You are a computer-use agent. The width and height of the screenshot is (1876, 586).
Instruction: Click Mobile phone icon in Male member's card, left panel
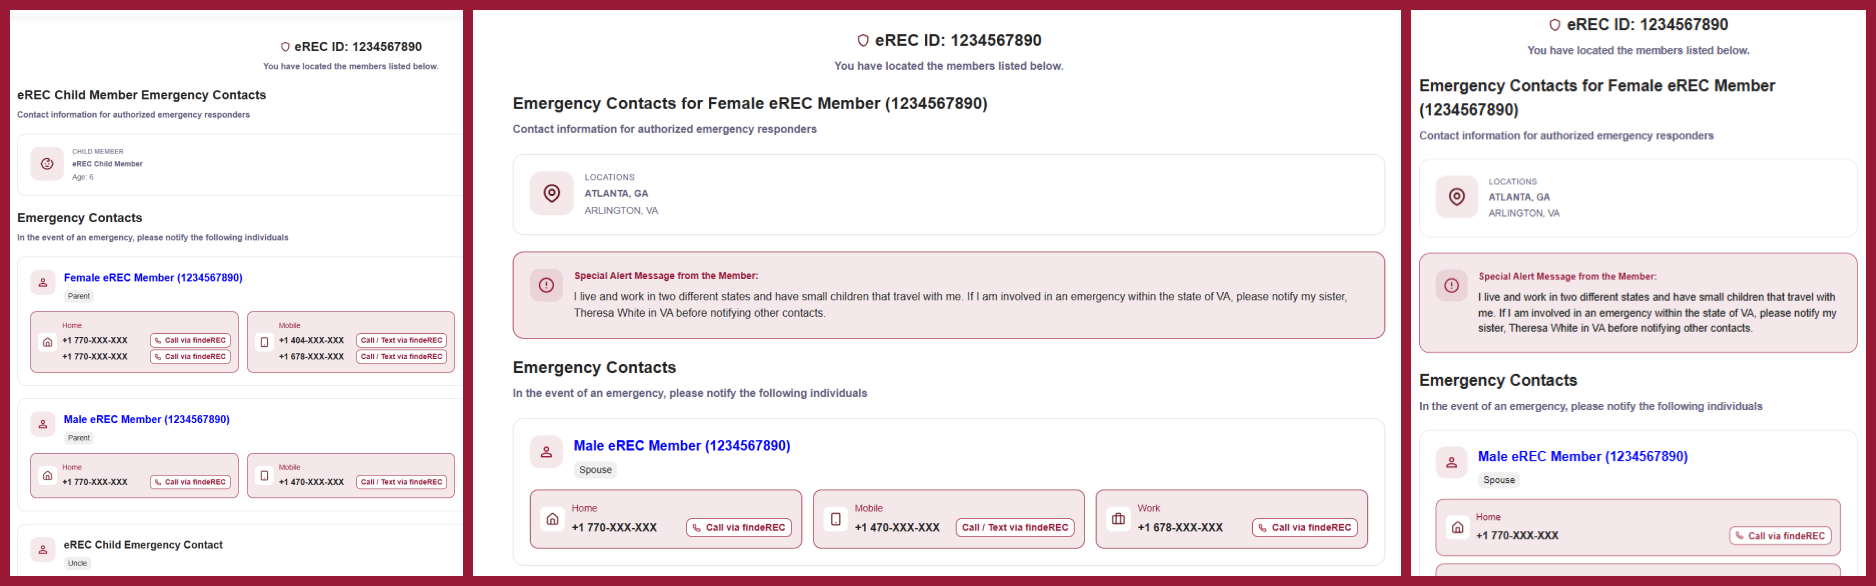pyautogui.click(x=264, y=475)
